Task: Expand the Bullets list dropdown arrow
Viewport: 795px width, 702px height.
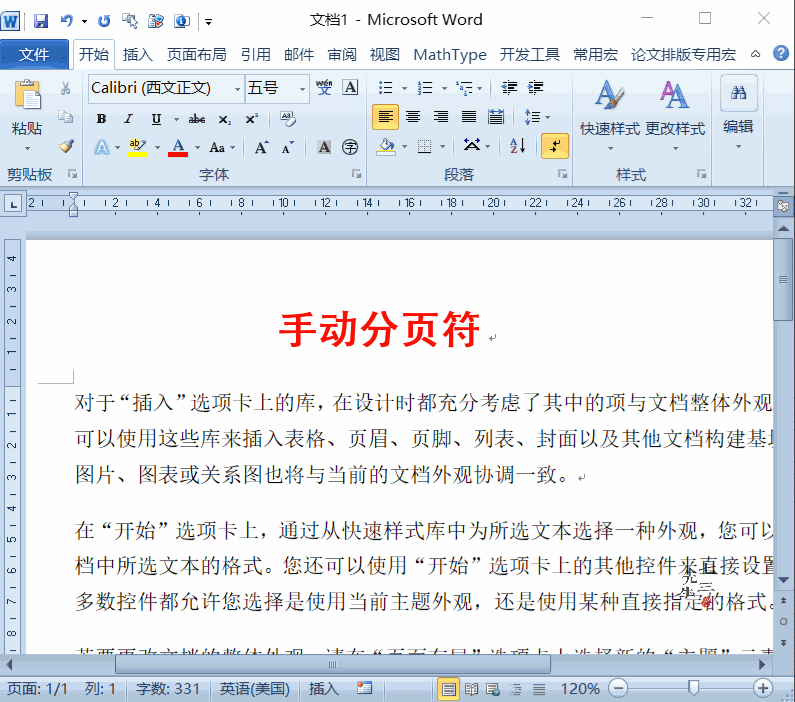Action: (404, 88)
